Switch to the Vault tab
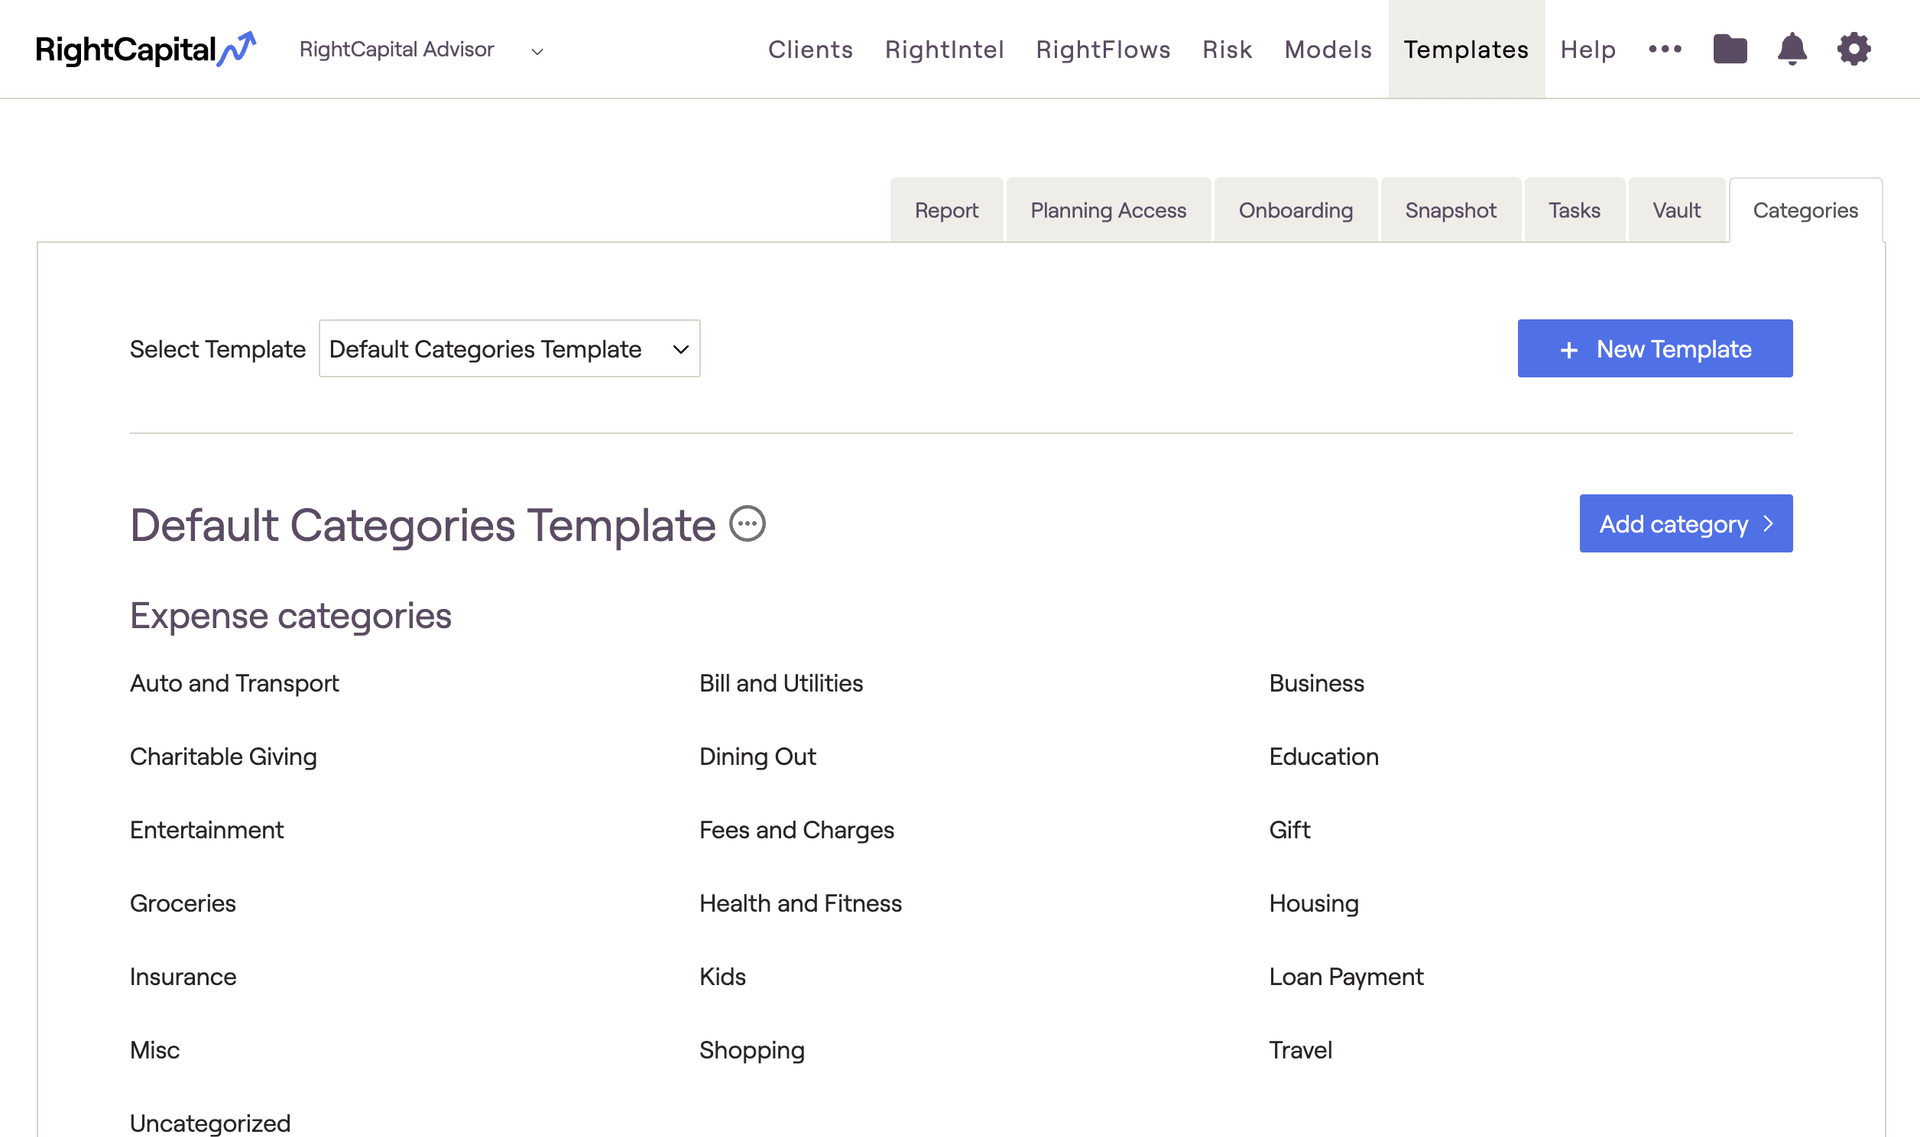The height and width of the screenshot is (1137, 1920). click(x=1676, y=210)
